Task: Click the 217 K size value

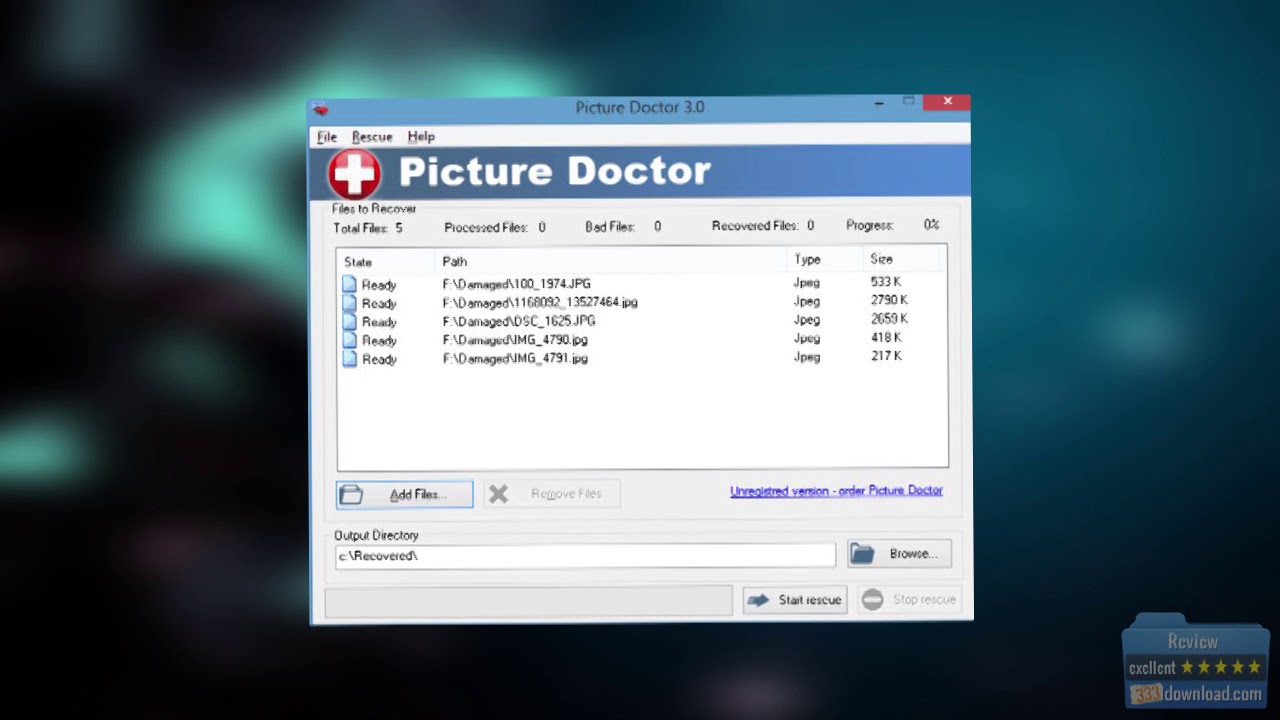Action: (886, 356)
